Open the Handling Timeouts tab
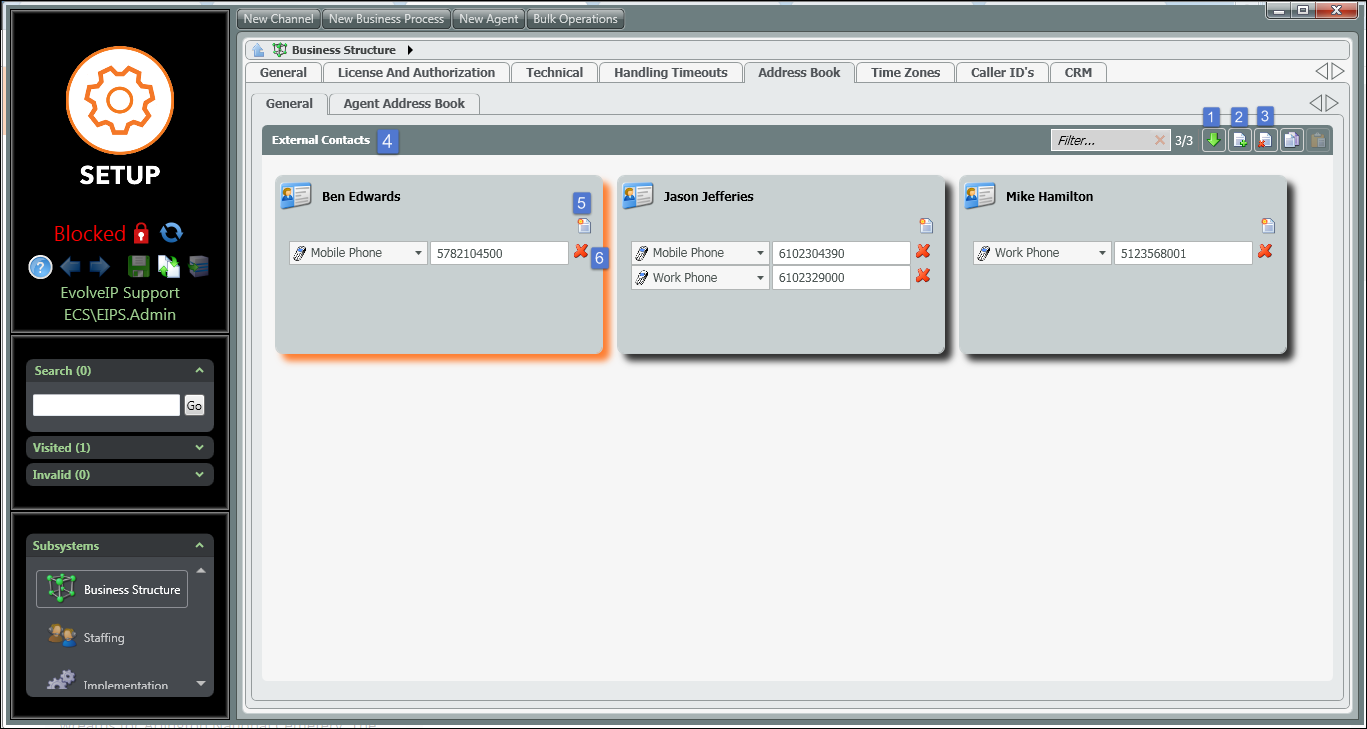 click(x=670, y=73)
